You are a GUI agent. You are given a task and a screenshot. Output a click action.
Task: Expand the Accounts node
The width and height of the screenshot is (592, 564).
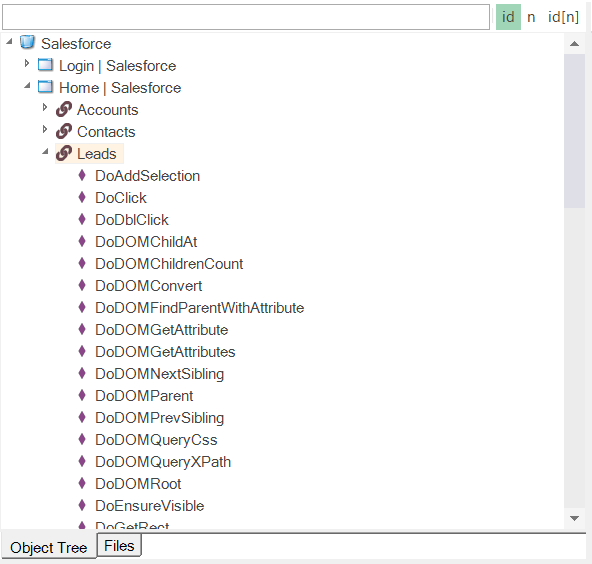[45, 108]
